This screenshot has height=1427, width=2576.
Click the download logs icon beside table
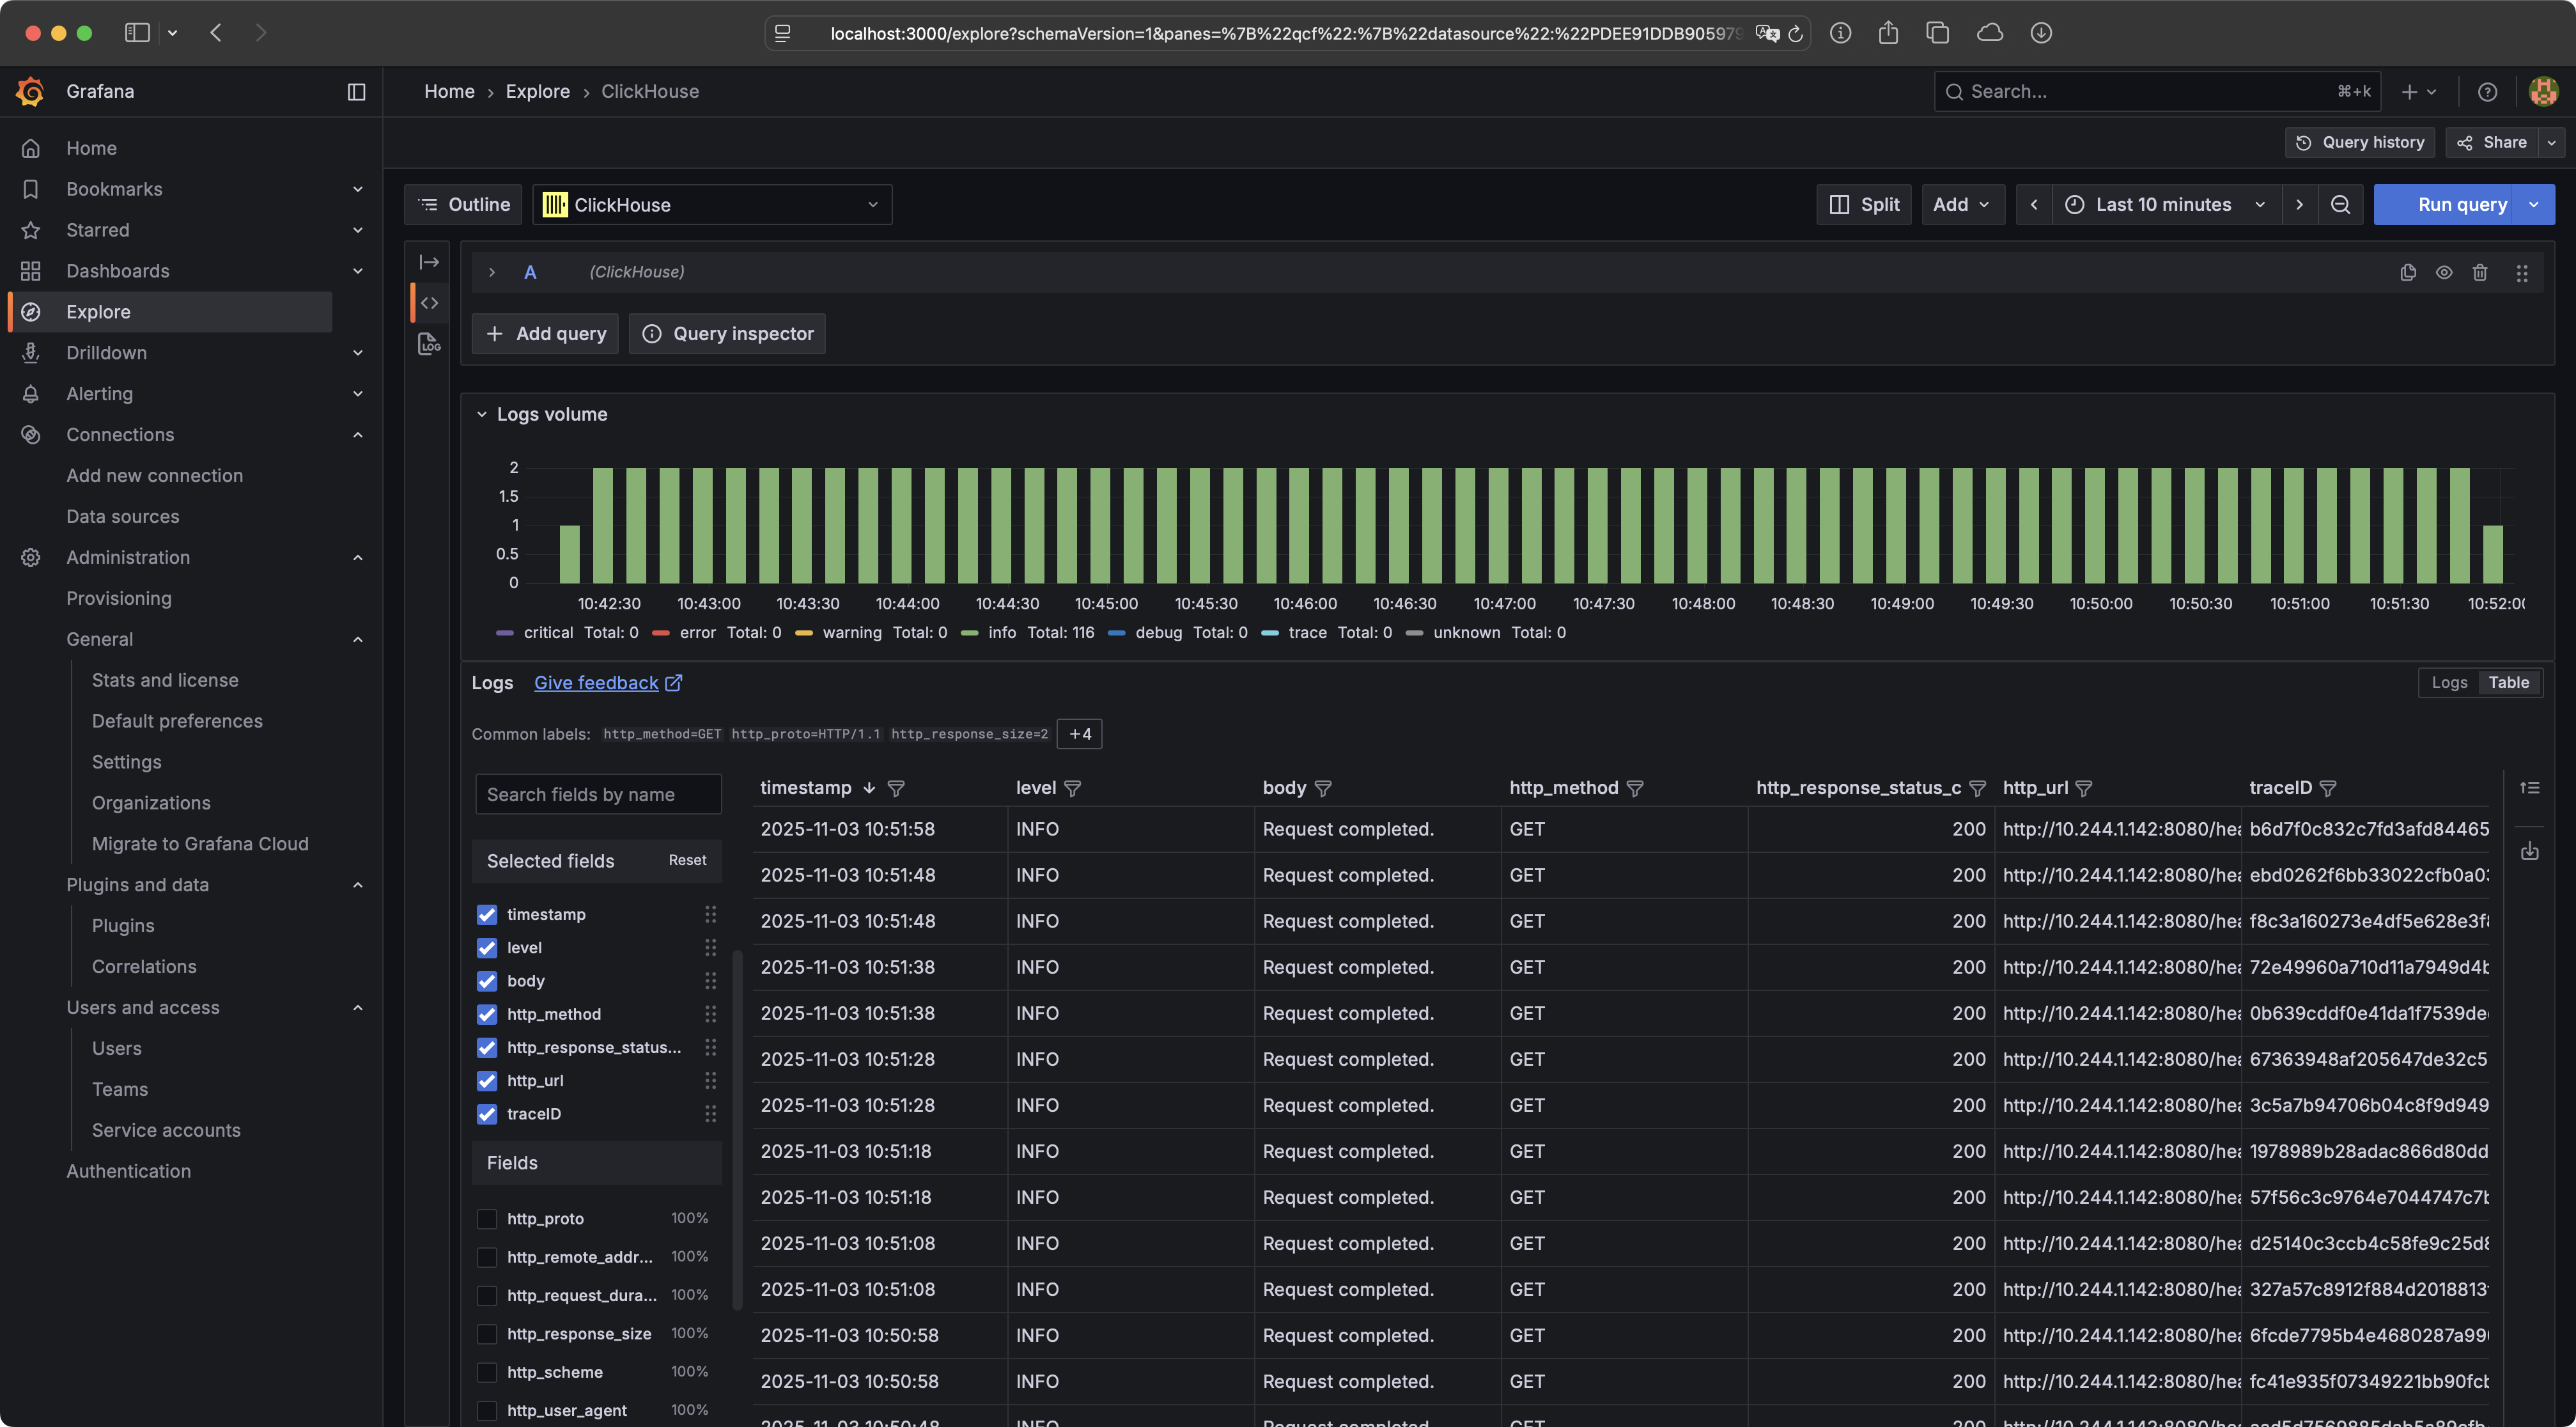pyautogui.click(x=2529, y=851)
